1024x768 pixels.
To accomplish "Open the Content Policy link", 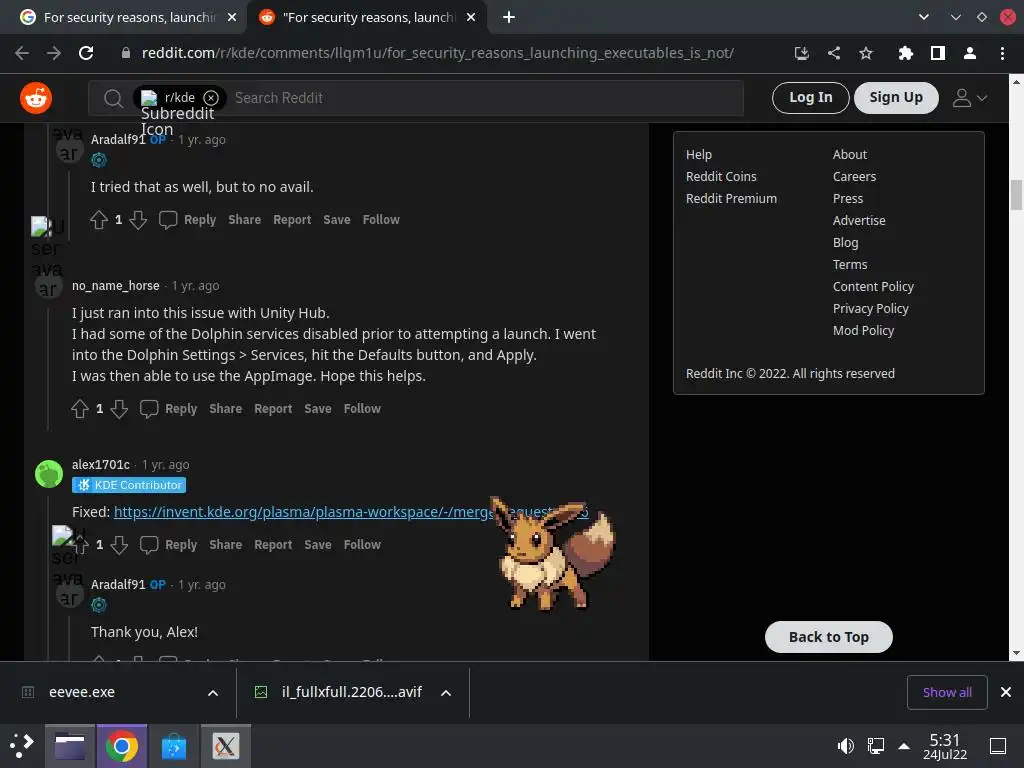I will 873,287.
